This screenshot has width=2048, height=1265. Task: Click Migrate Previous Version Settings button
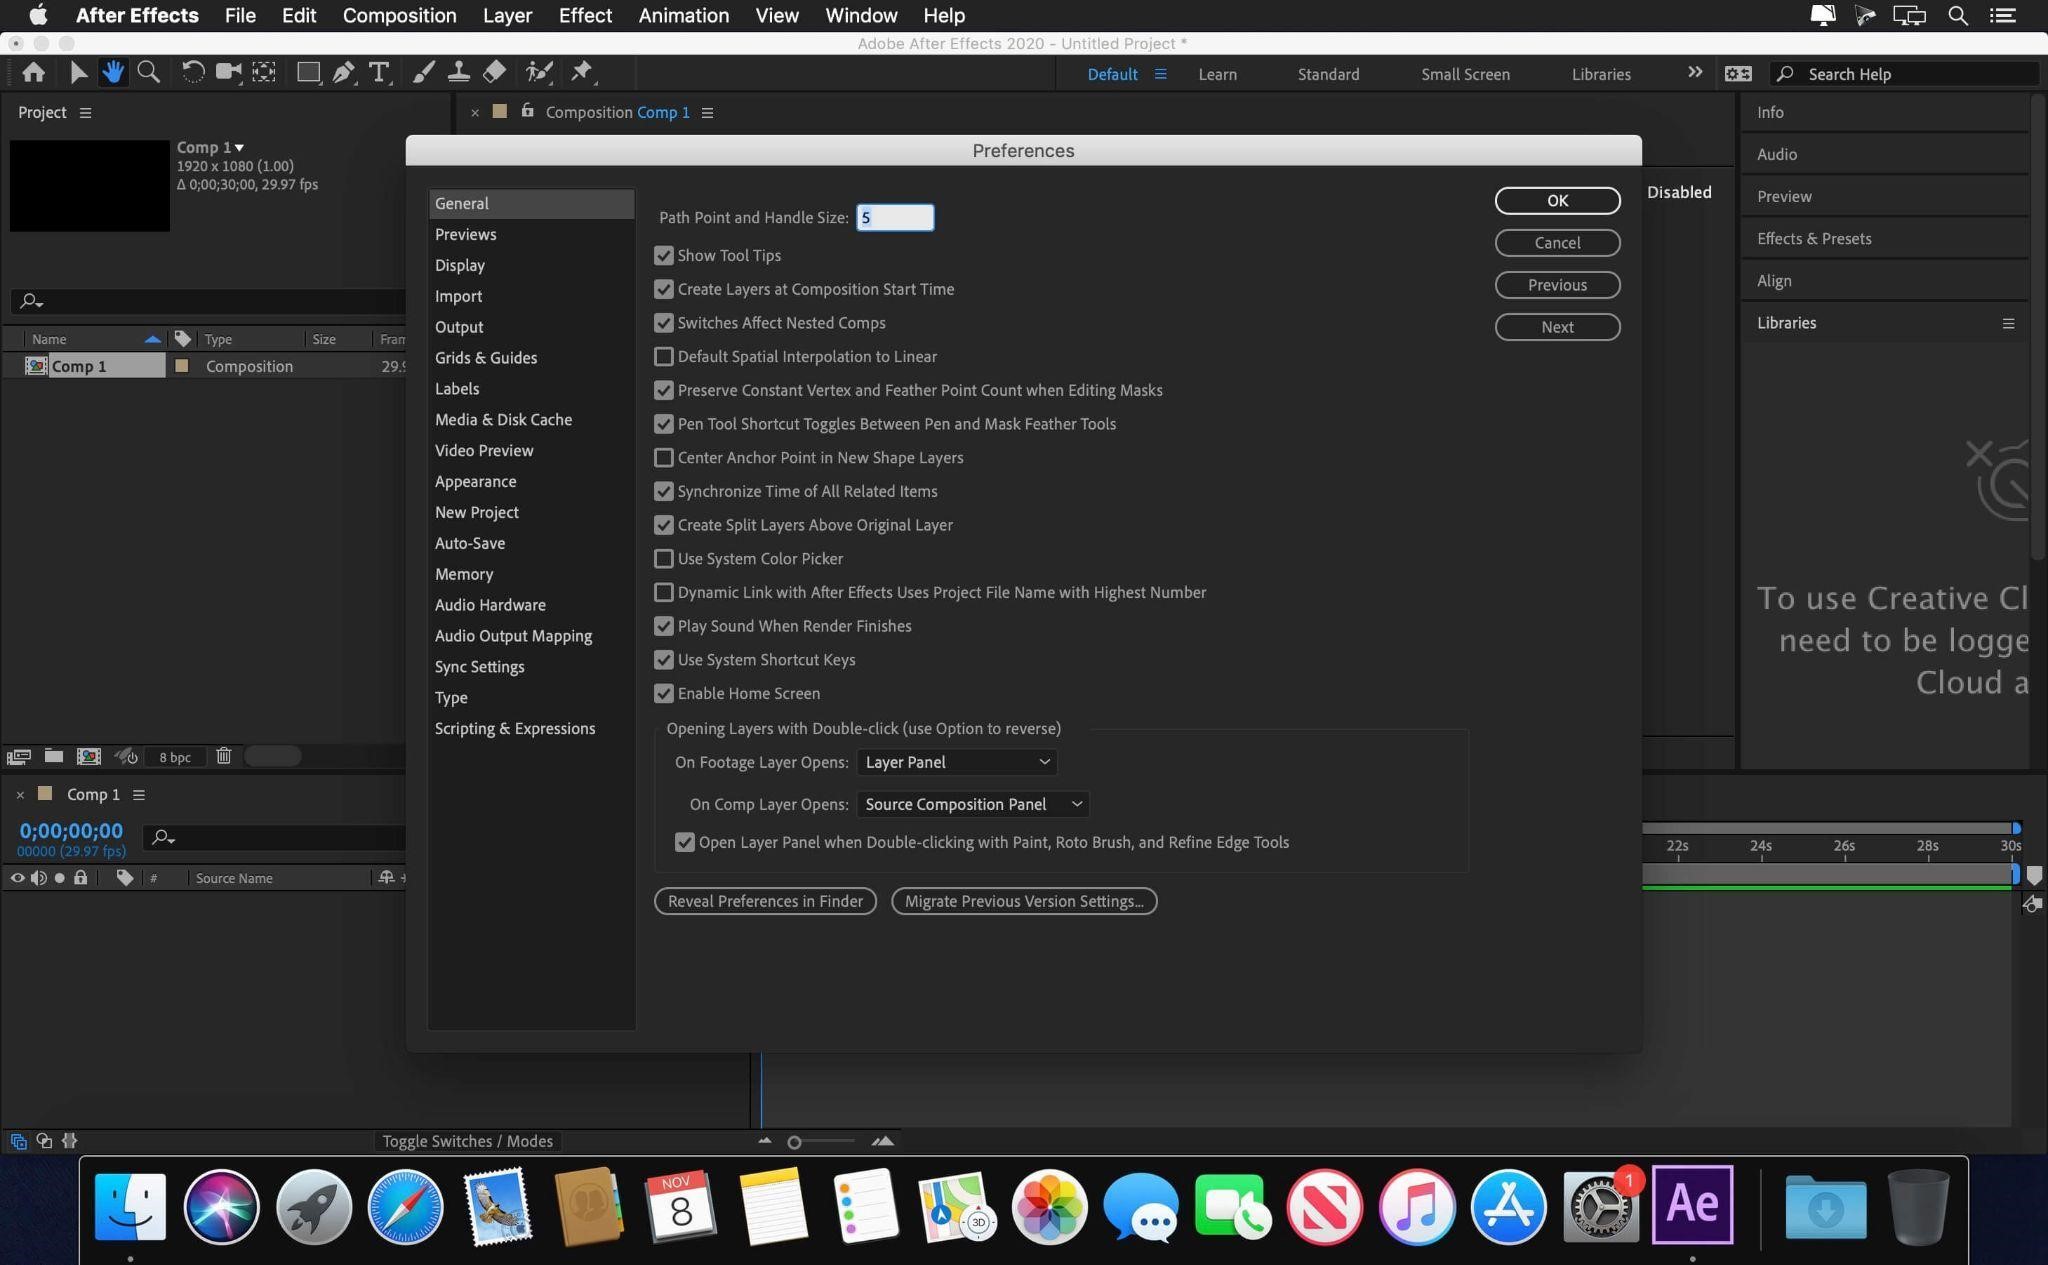[1024, 899]
